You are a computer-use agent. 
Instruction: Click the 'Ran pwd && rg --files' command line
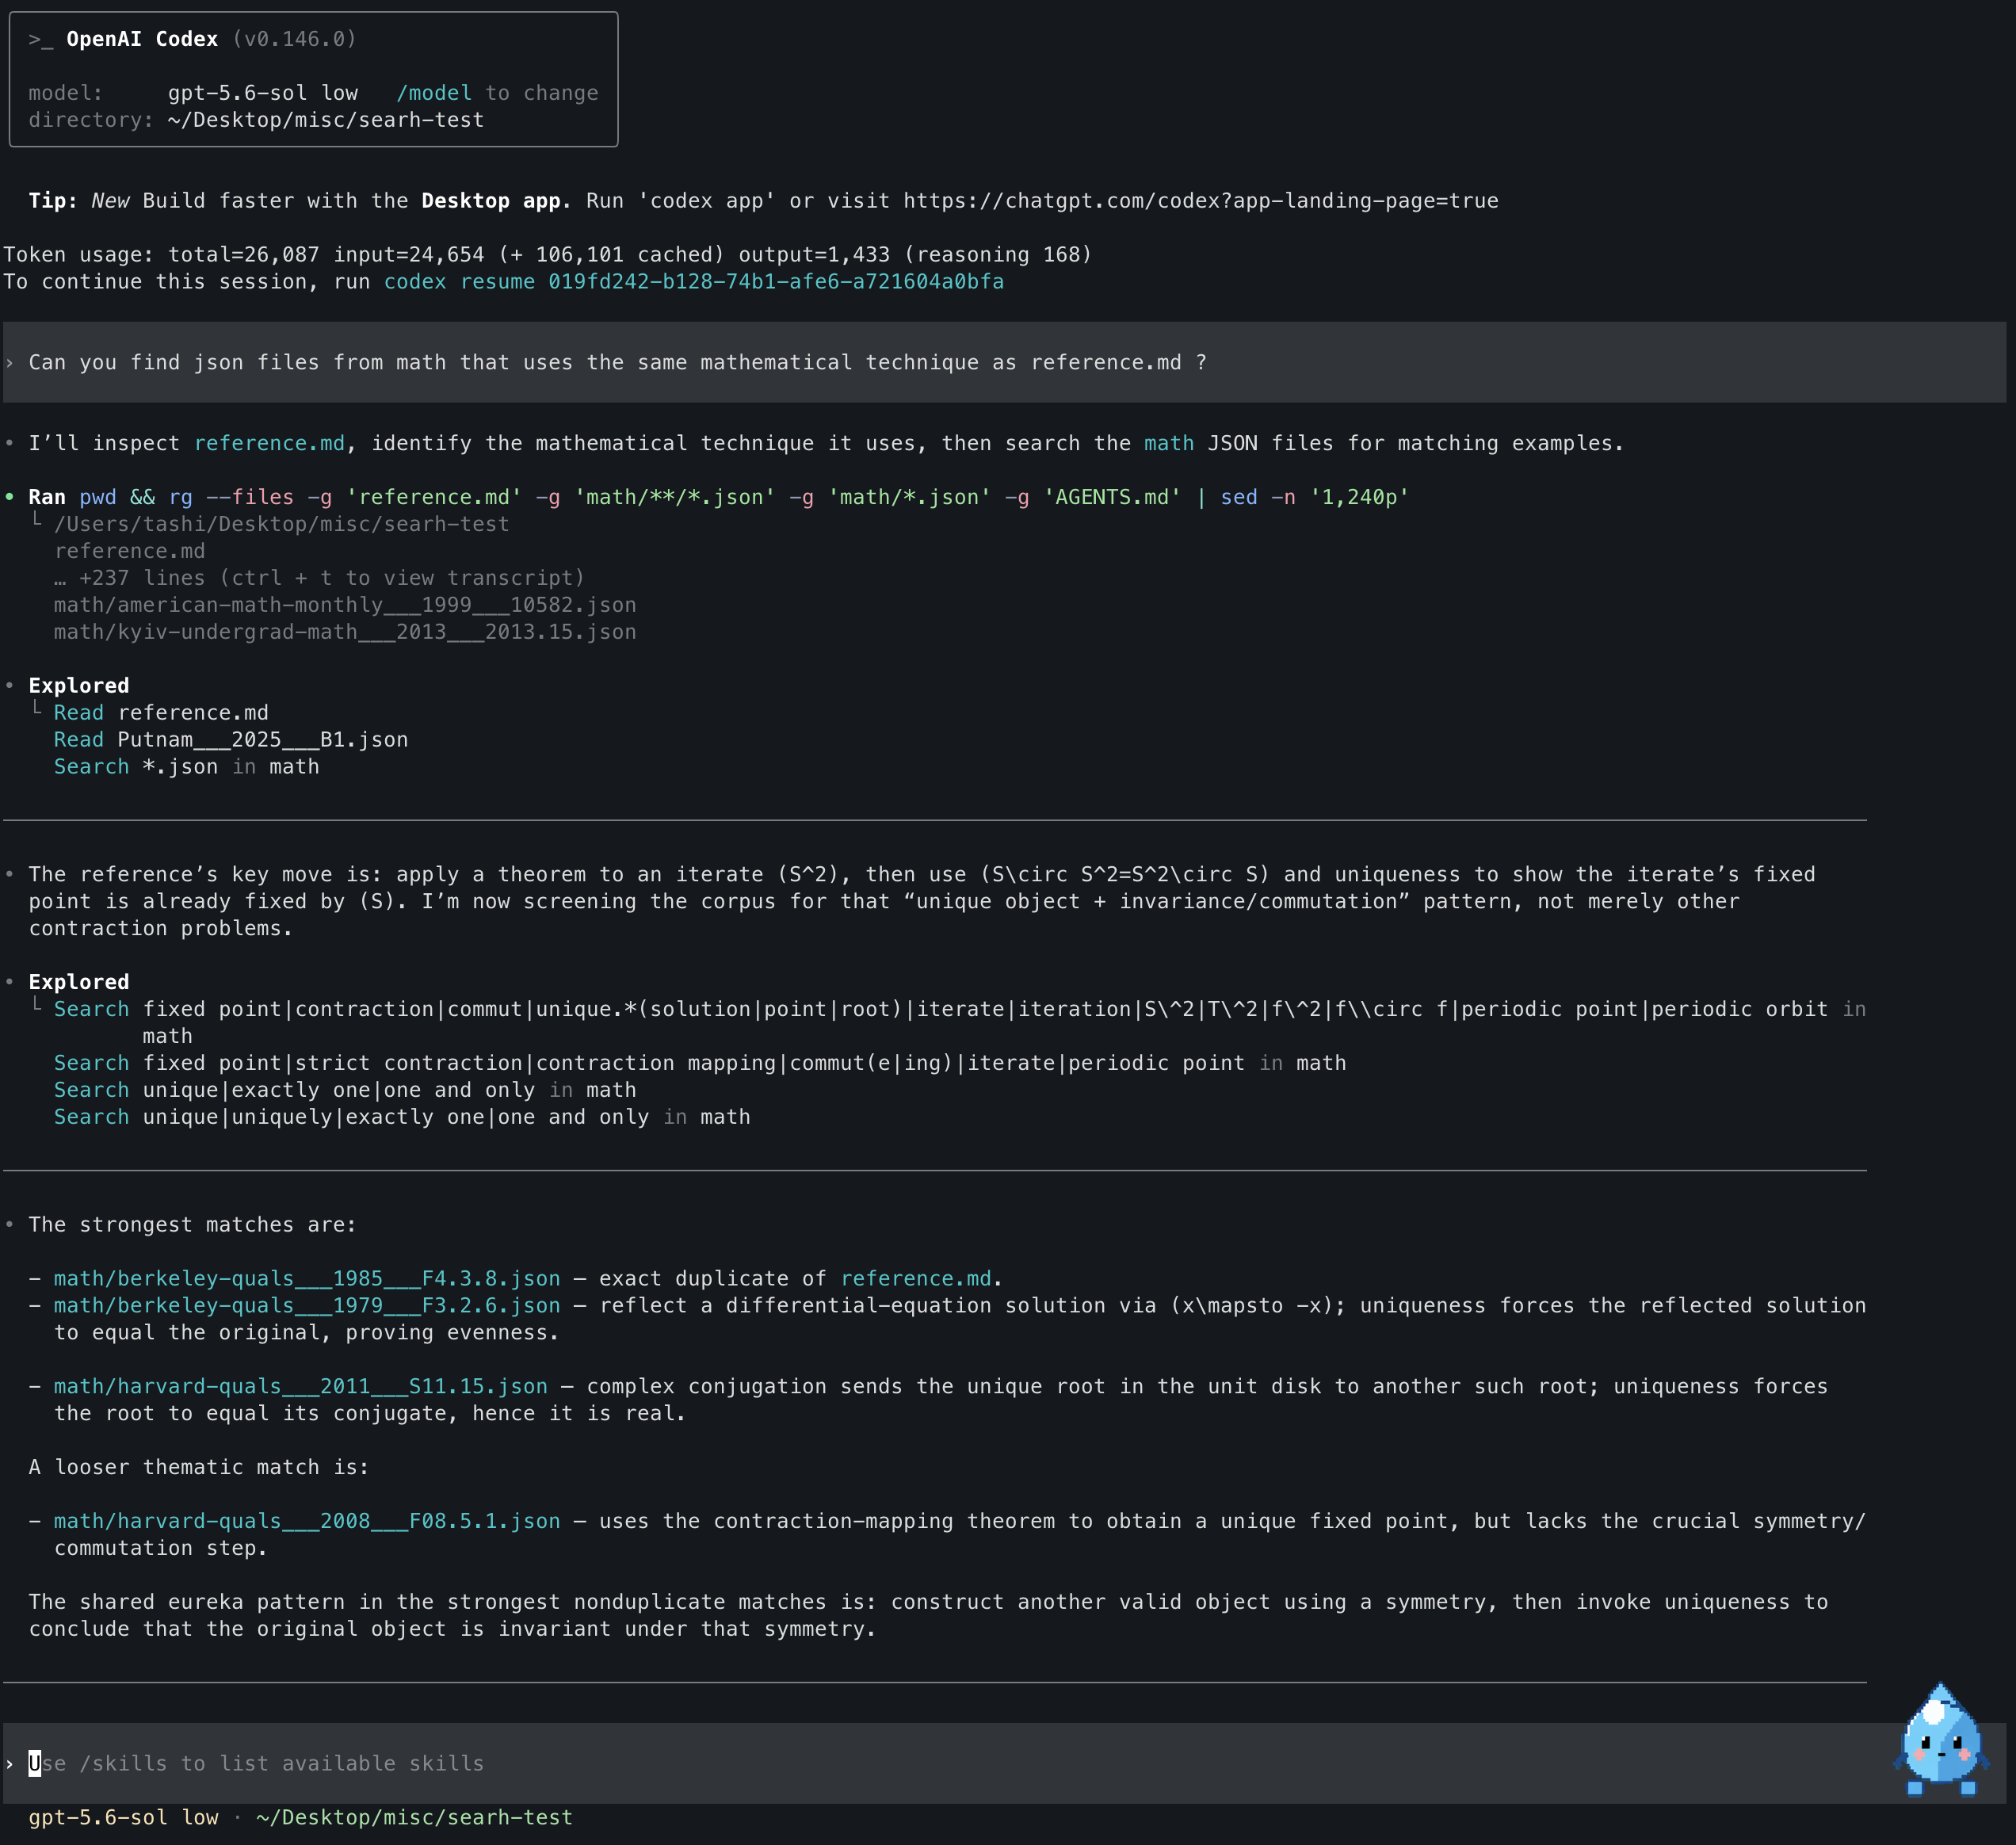click(x=718, y=497)
